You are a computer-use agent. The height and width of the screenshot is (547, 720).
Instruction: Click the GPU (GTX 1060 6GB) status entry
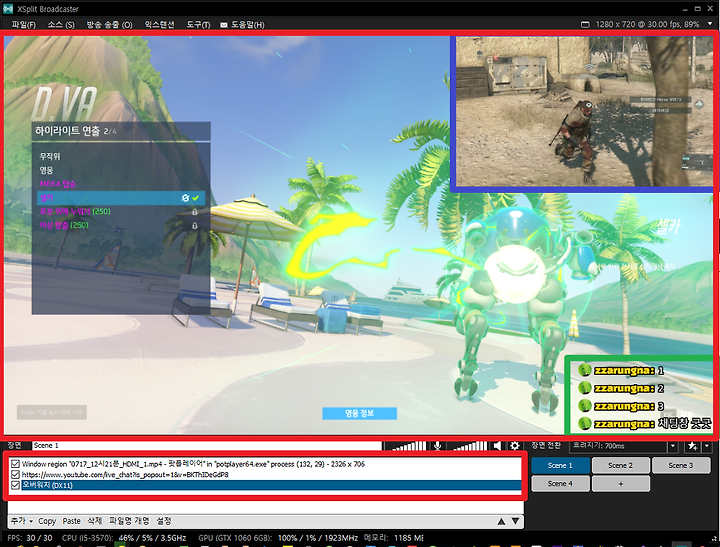[x=278, y=538]
